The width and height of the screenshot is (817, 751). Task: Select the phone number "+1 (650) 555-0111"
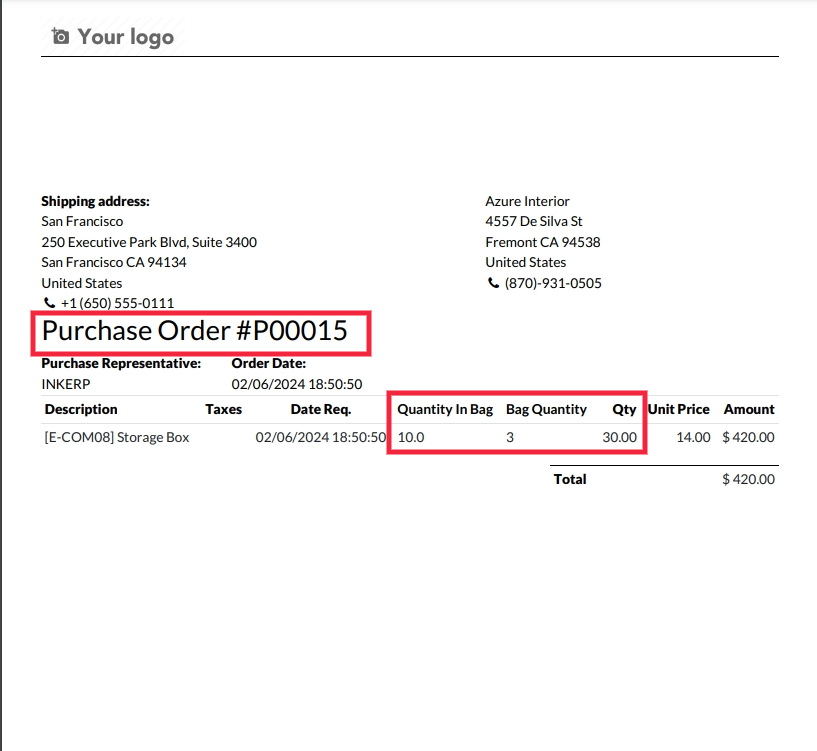point(117,303)
